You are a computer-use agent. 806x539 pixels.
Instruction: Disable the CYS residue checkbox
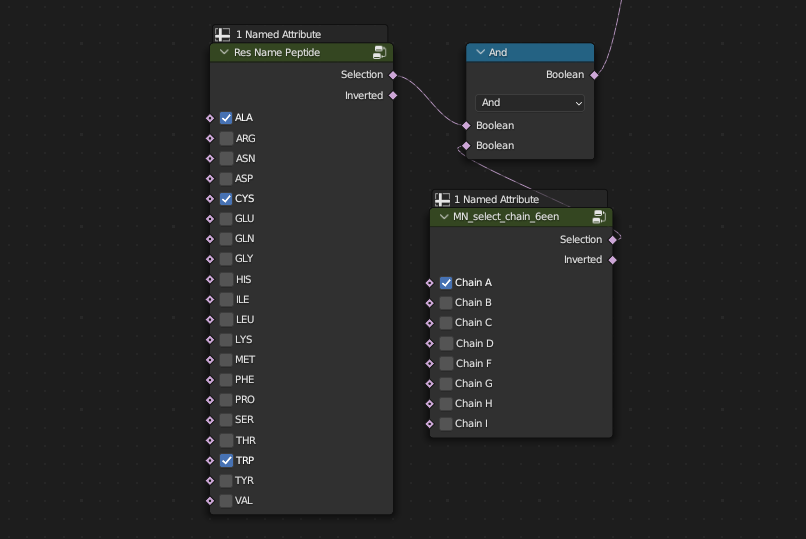226,199
